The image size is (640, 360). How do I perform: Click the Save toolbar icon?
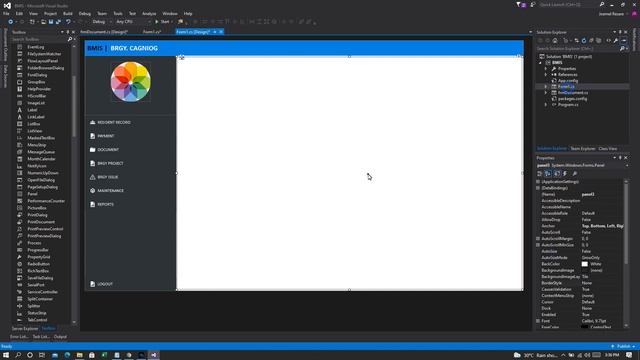point(51,22)
